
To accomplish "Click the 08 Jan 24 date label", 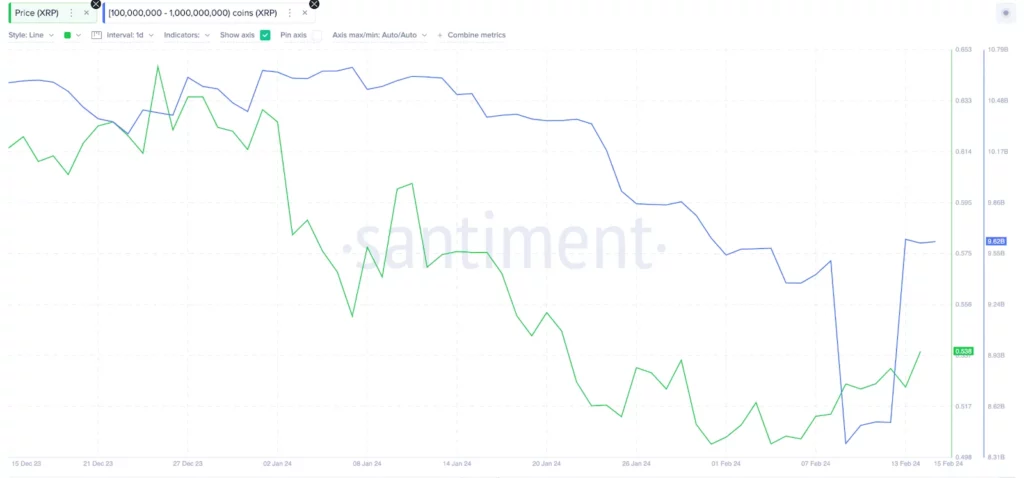I will tap(367, 464).
